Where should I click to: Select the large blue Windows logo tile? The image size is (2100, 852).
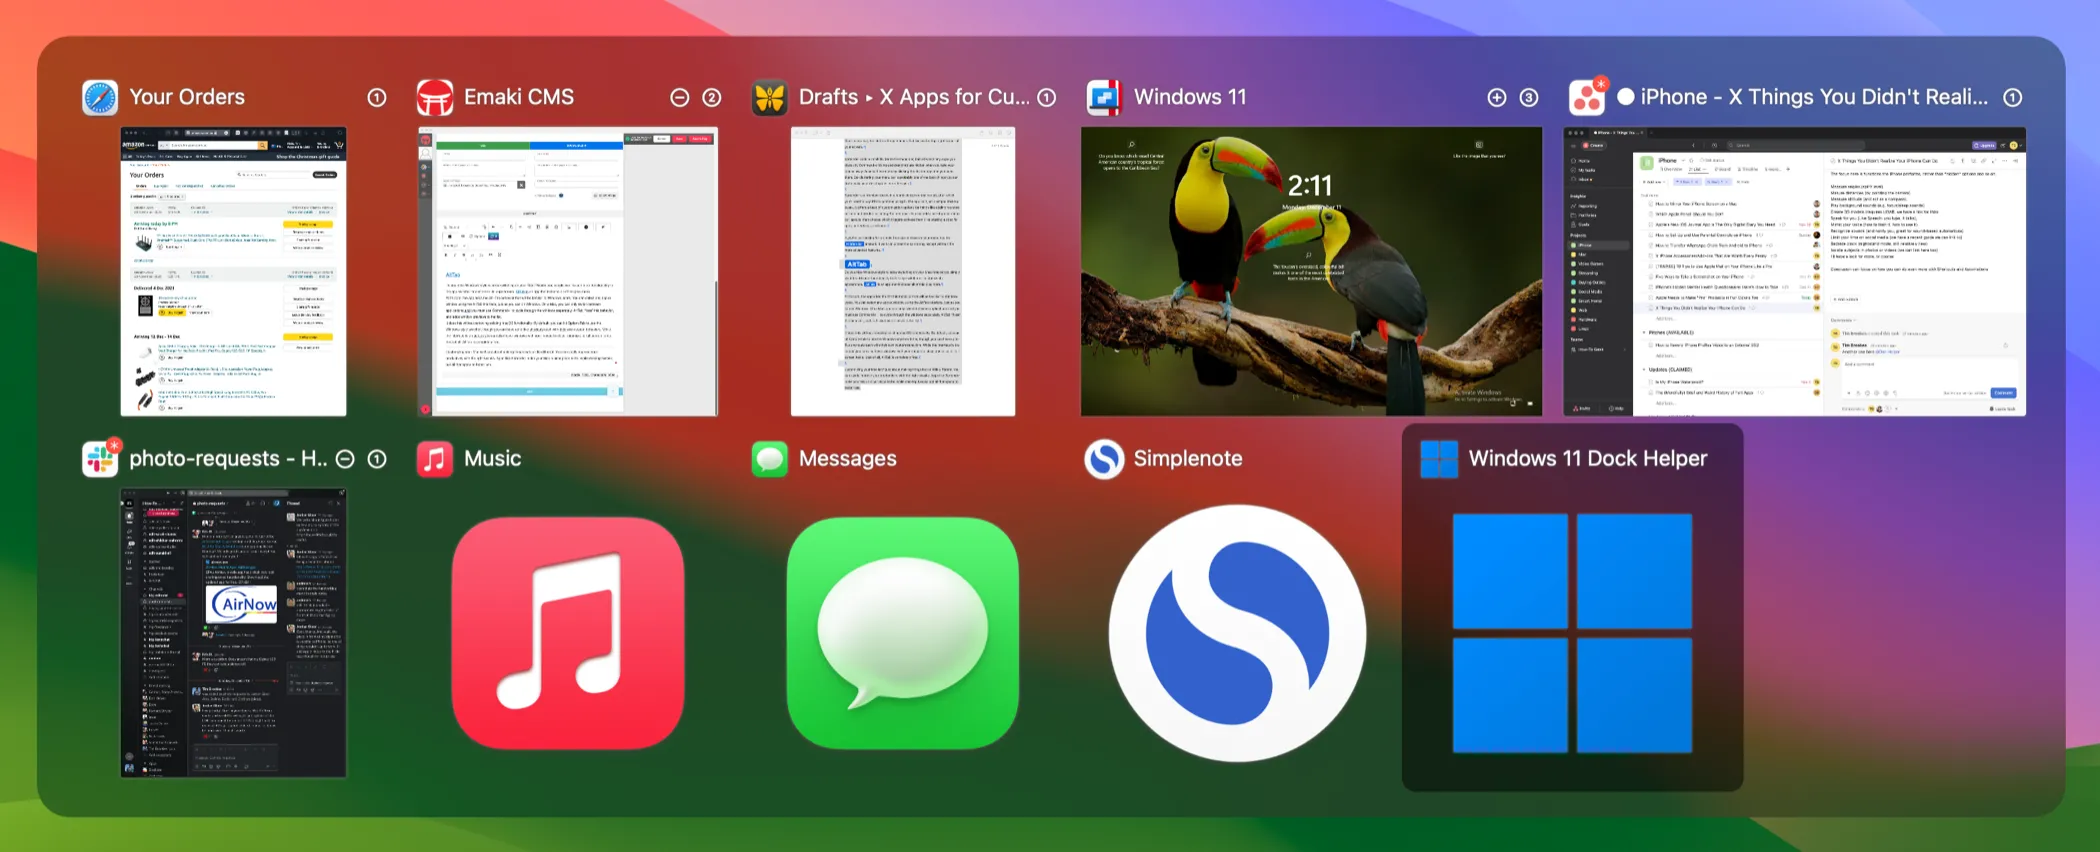click(1572, 633)
